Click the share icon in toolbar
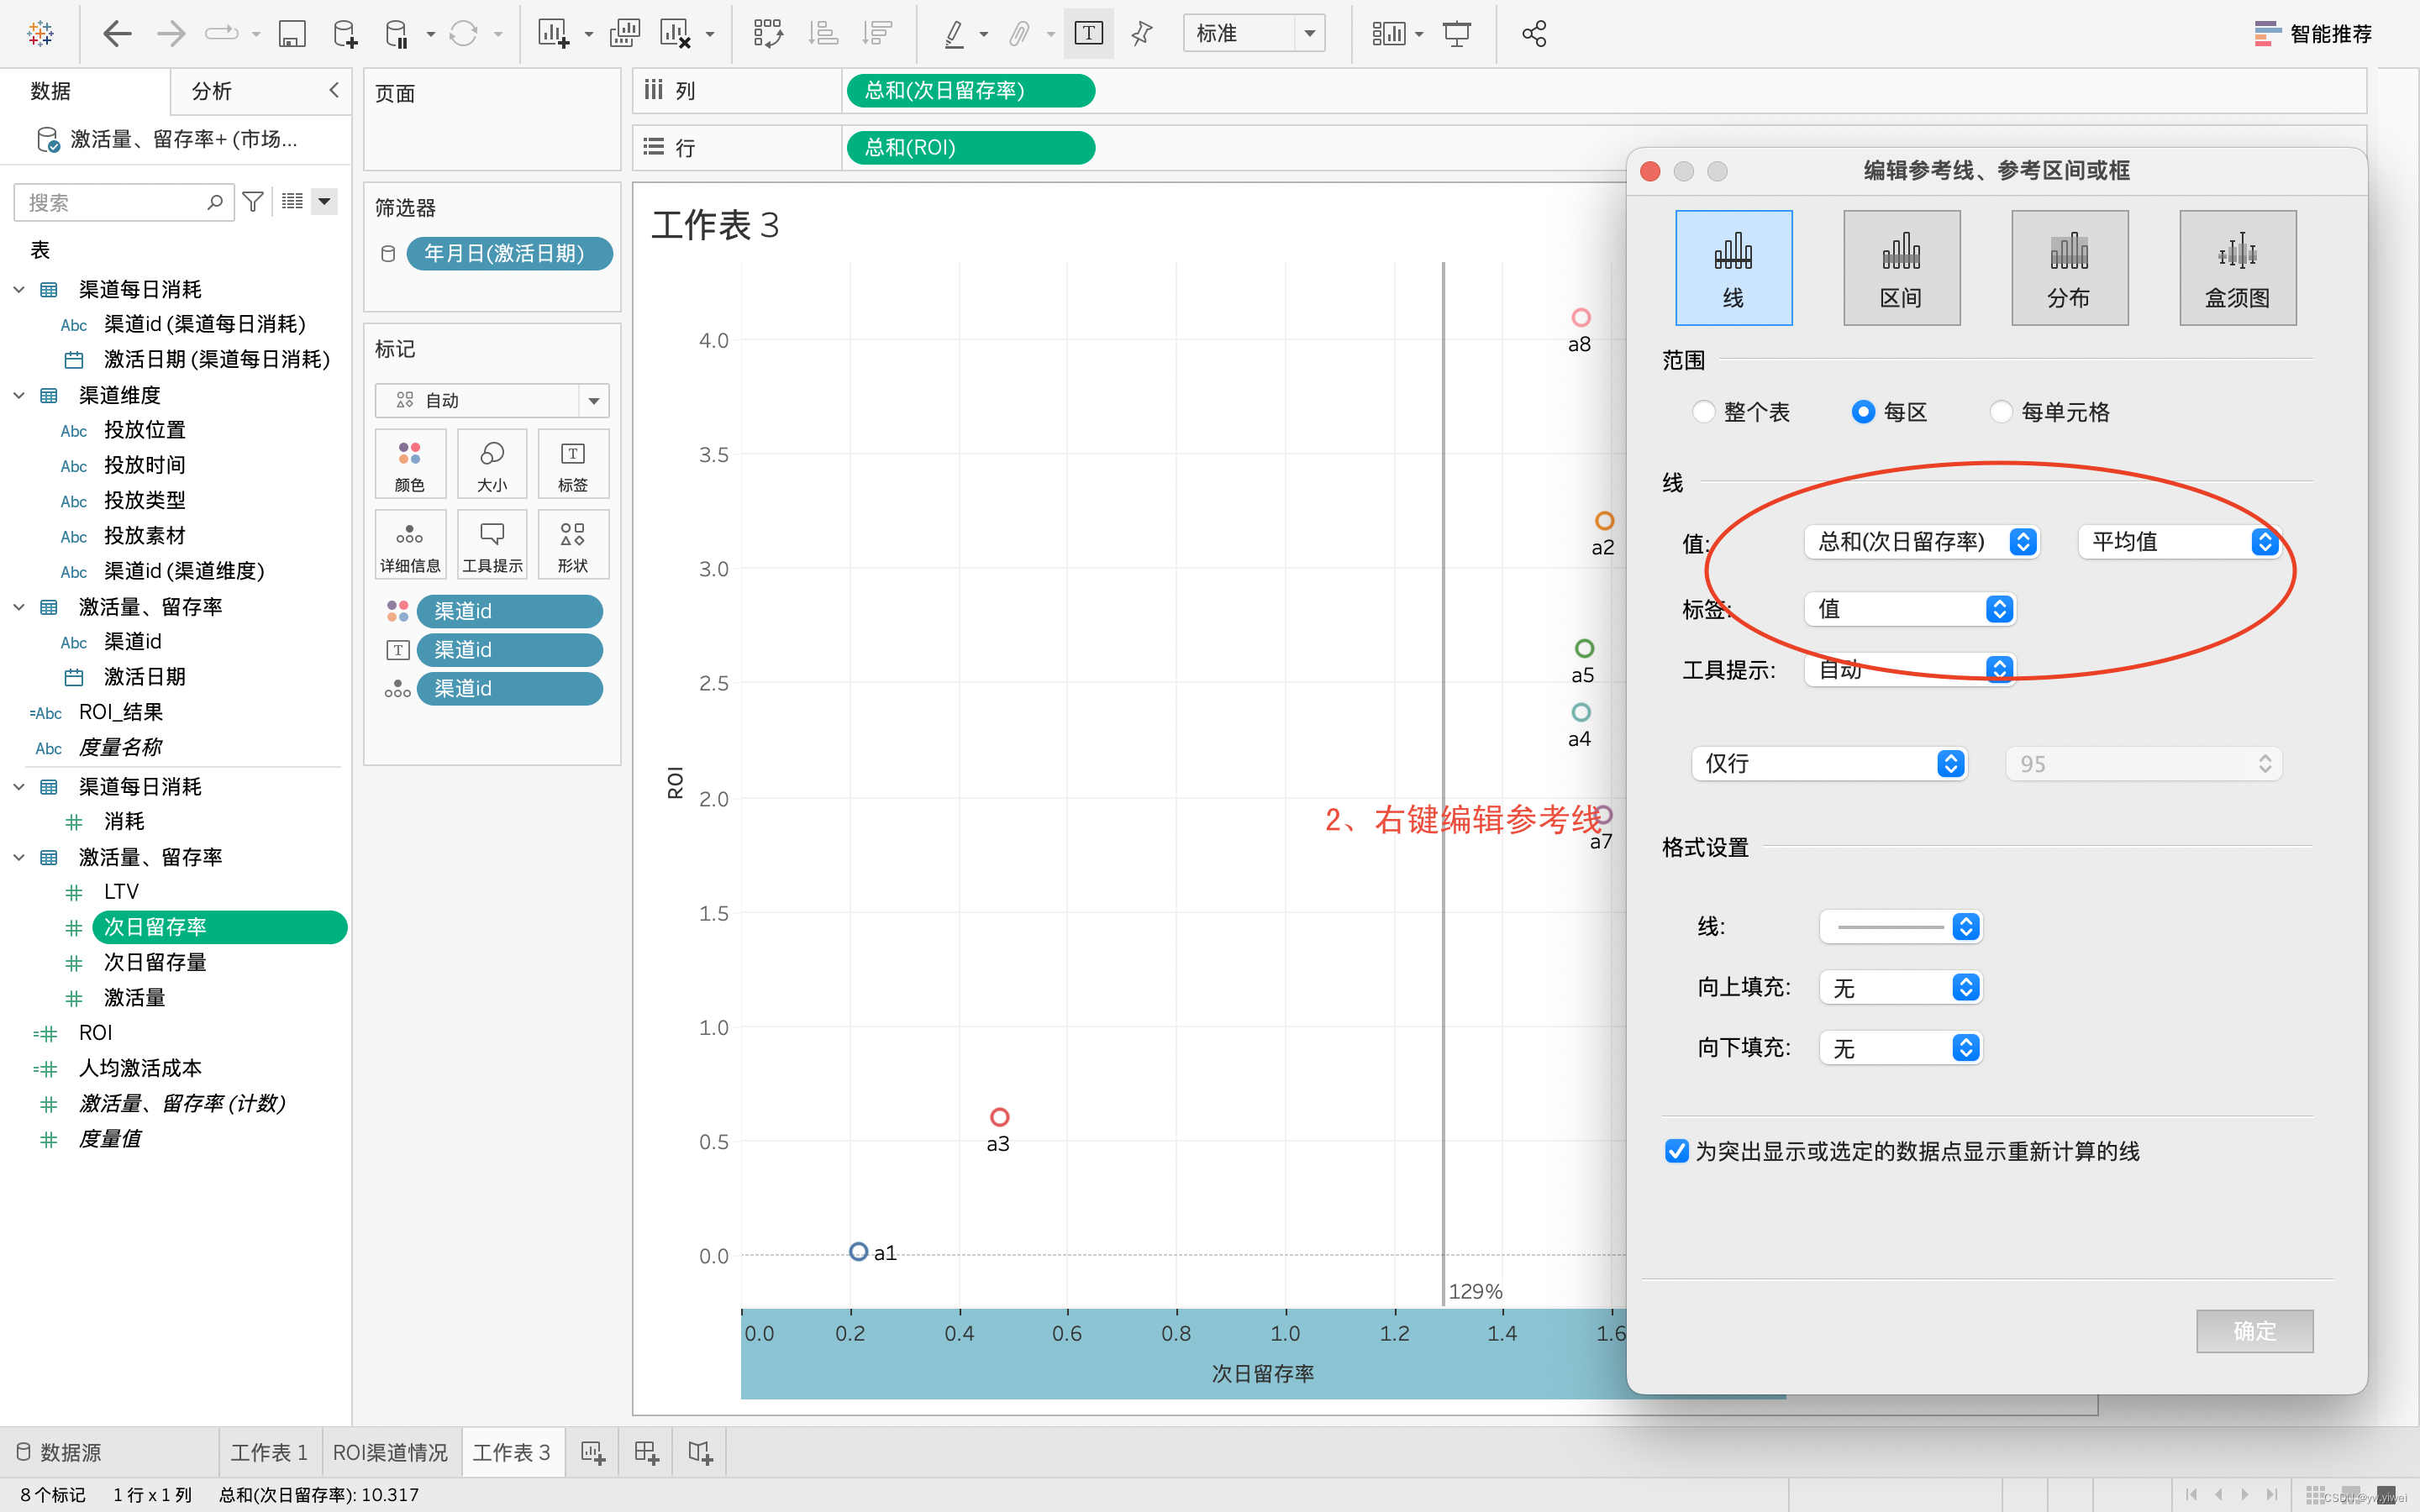2420x1512 pixels. point(1534,34)
